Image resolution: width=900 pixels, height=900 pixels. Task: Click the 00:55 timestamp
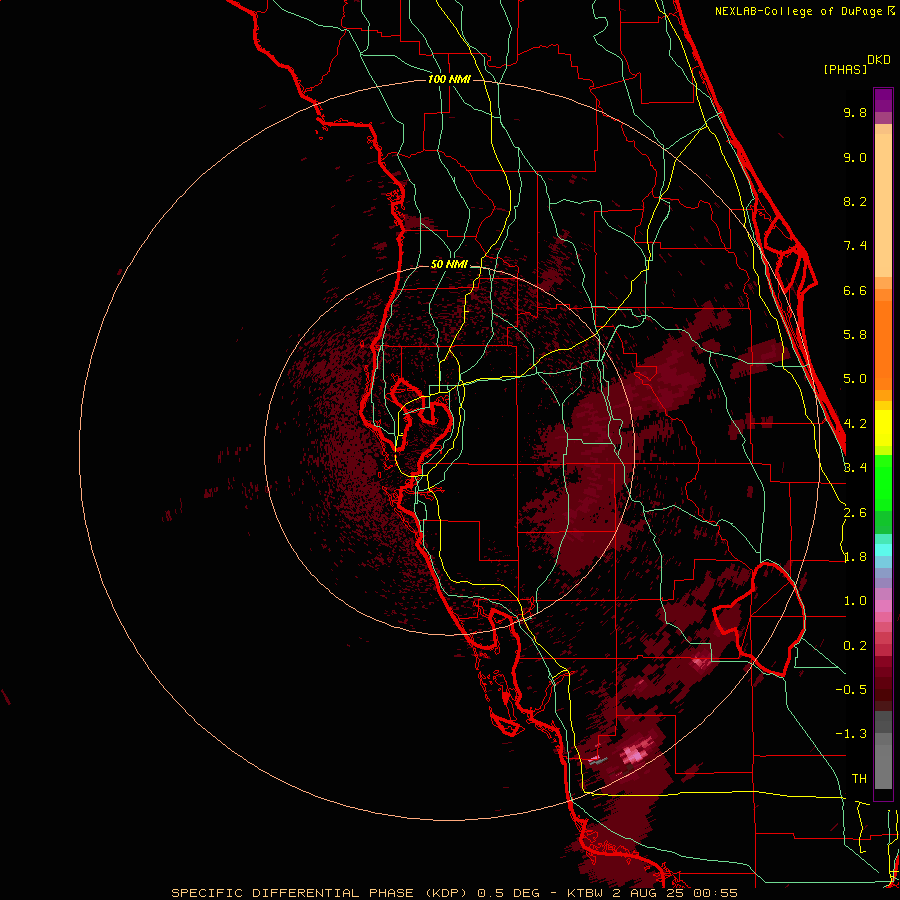coord(715,893)
